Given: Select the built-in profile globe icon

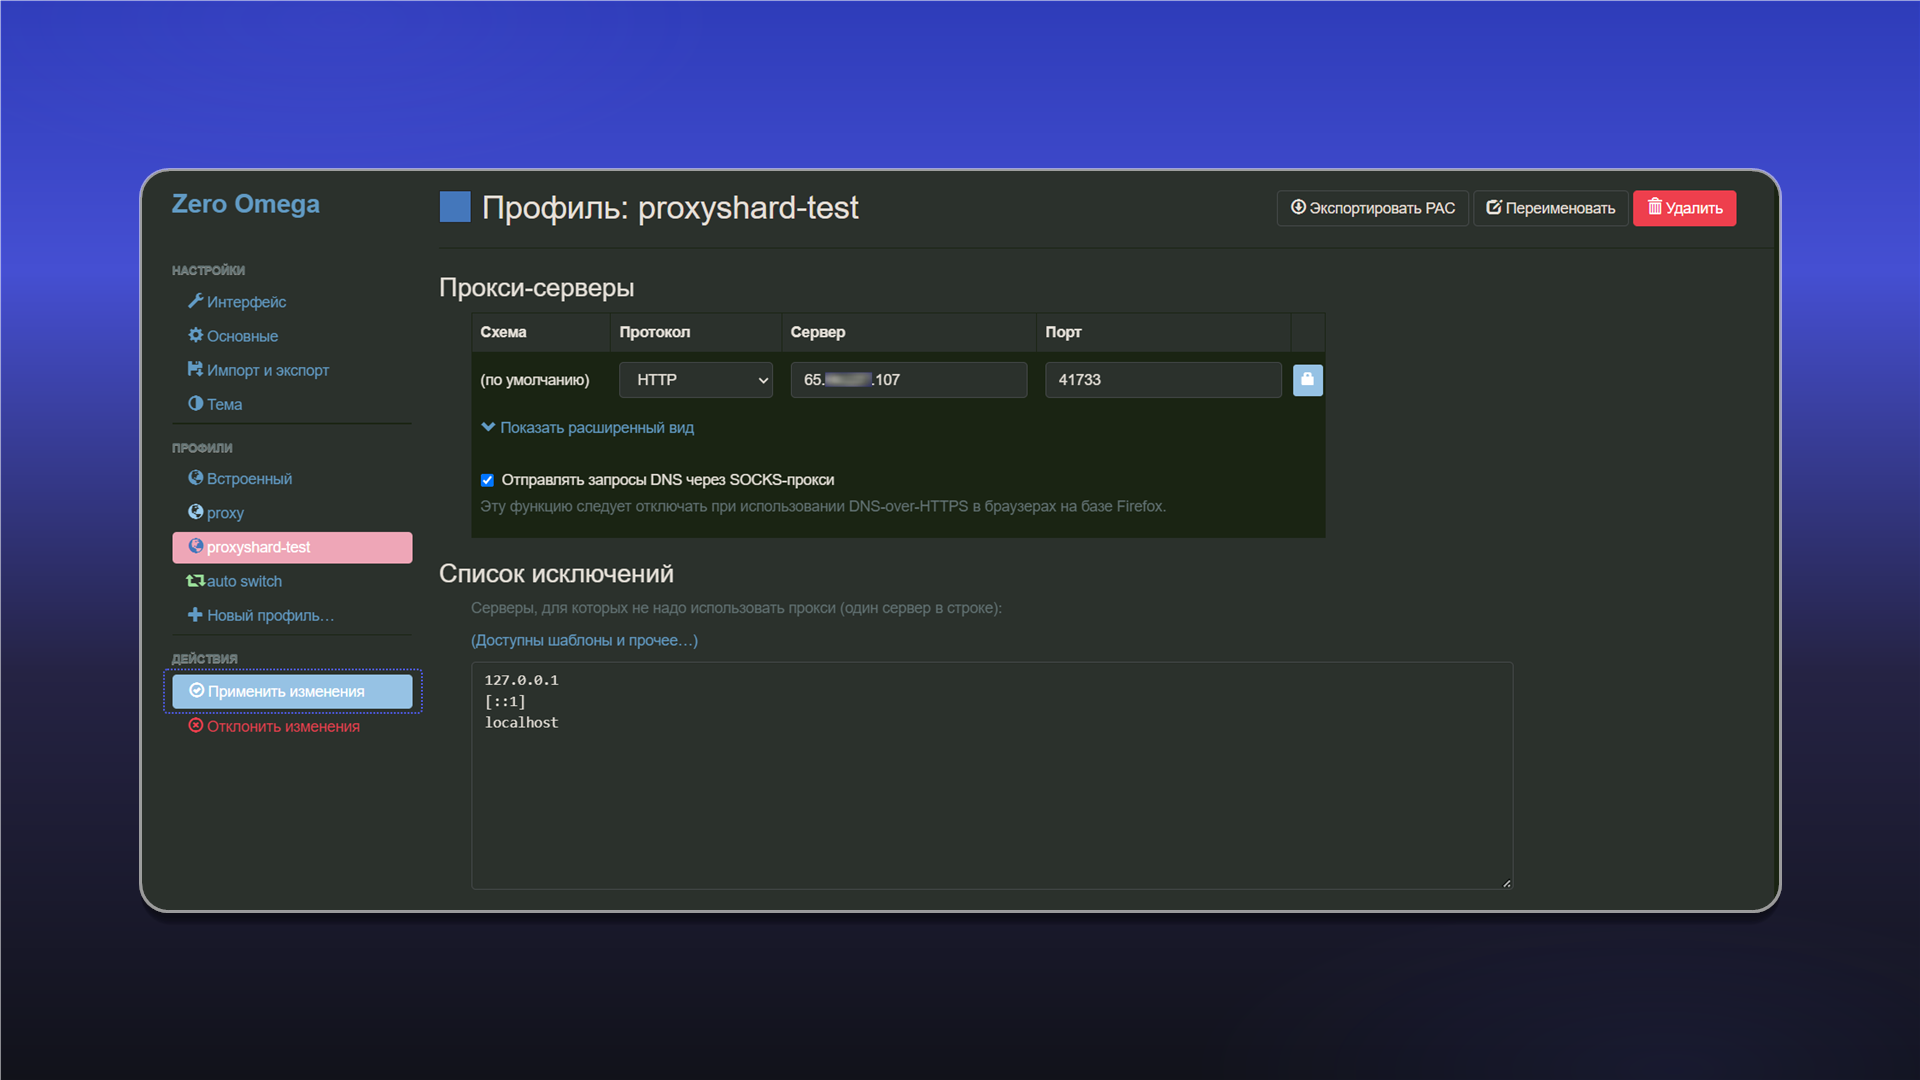Looking at the screenshot, I should click(x=196, y=478).
